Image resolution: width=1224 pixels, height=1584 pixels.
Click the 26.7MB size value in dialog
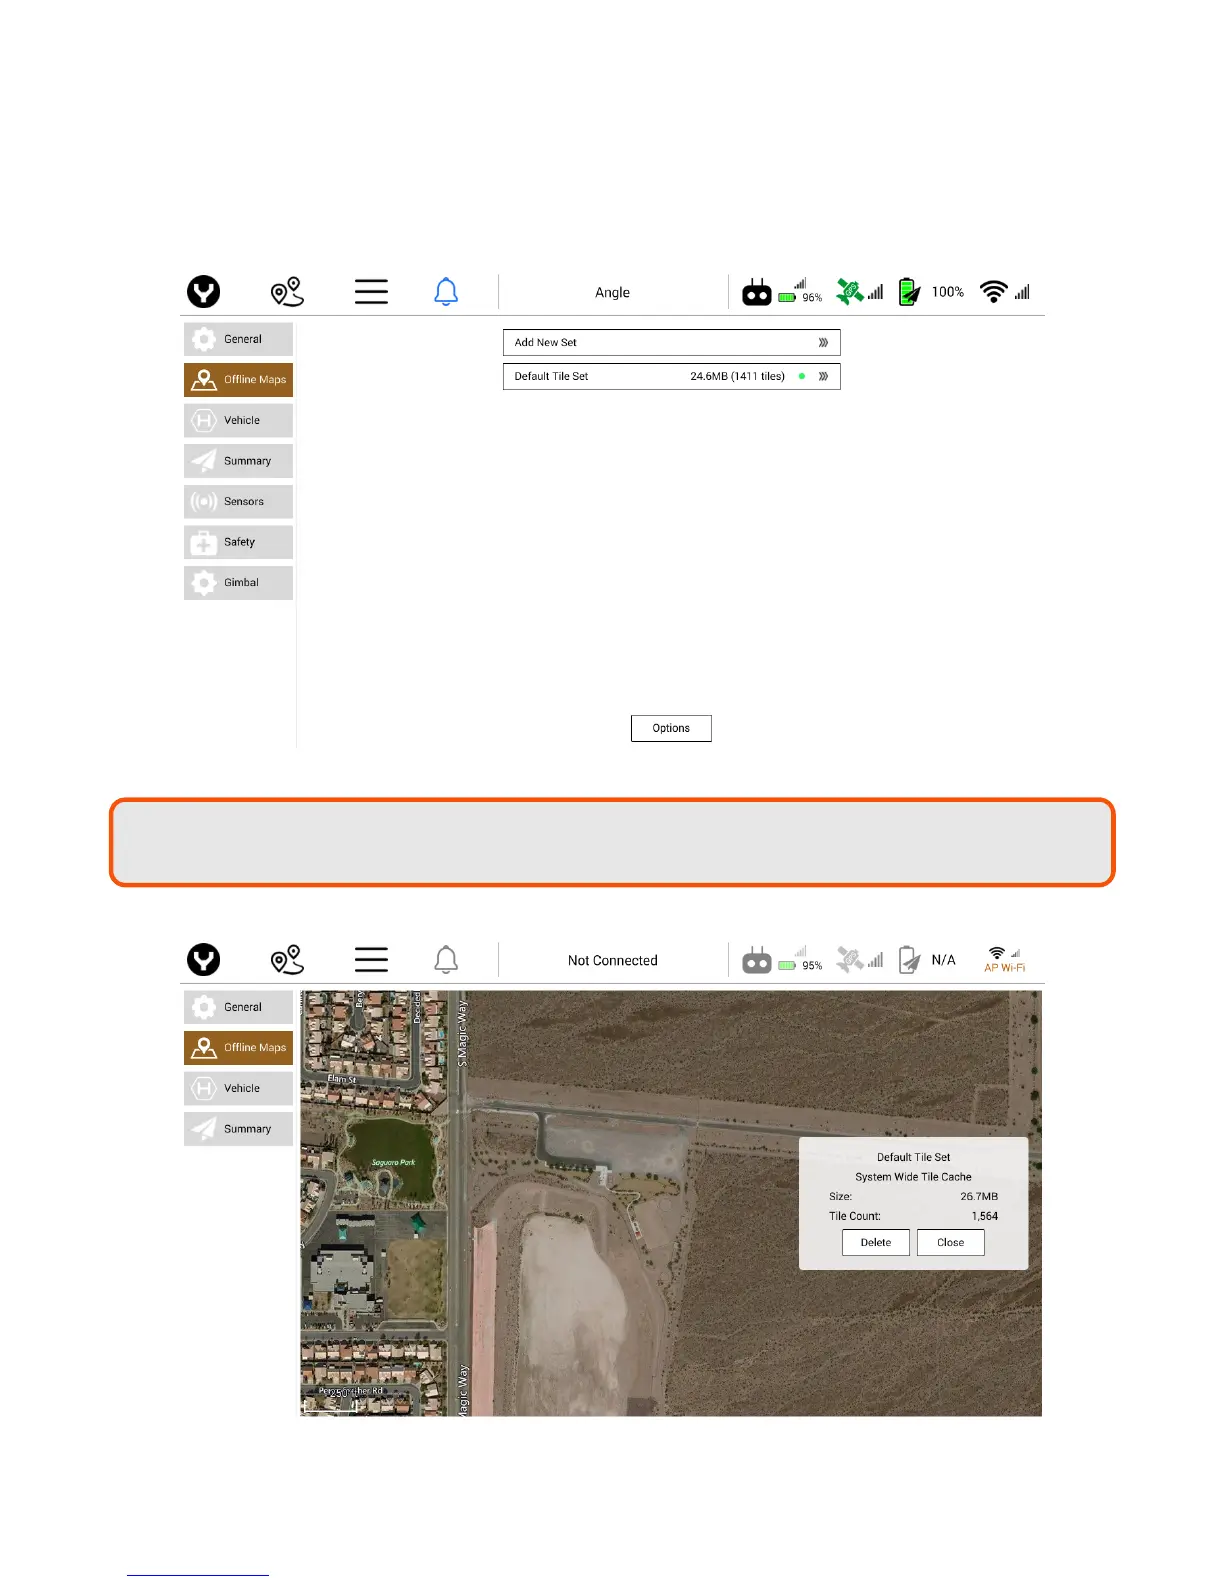pyautogui.click(x=979, y=1196)
